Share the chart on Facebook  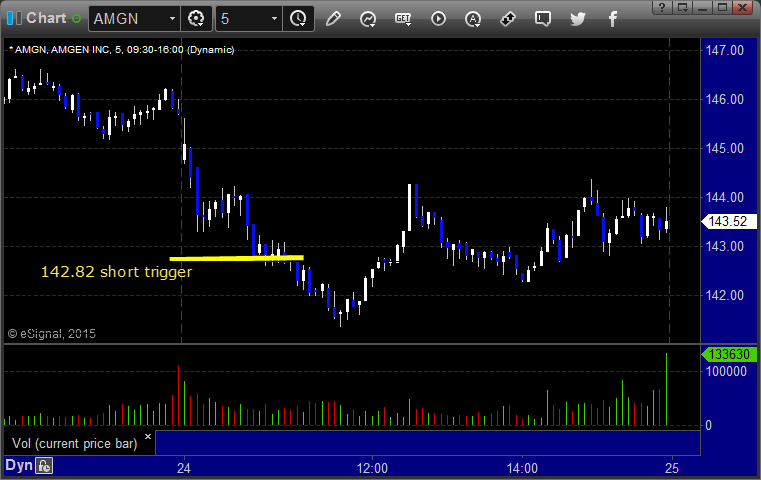point(613,19)
